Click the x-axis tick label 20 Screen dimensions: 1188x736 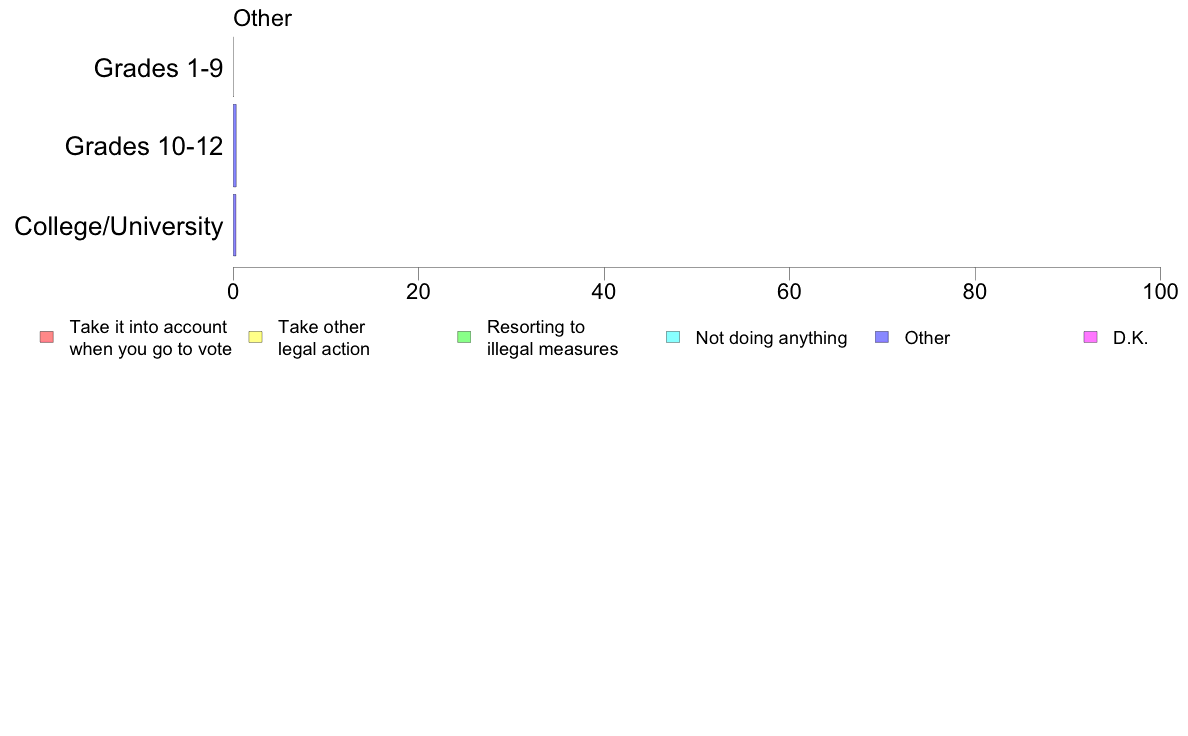coord(418,292)
